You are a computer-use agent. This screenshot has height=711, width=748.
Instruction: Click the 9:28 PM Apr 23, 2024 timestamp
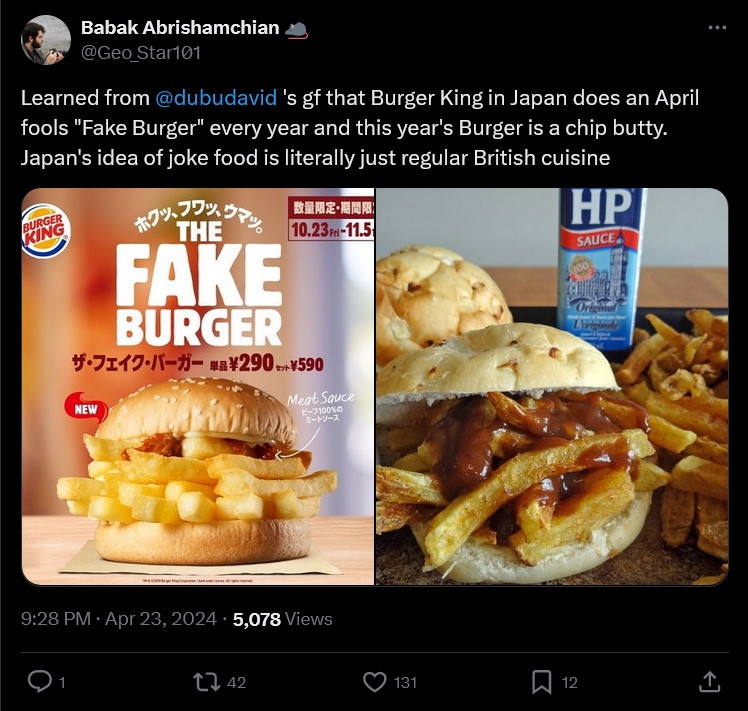point(119,619)
